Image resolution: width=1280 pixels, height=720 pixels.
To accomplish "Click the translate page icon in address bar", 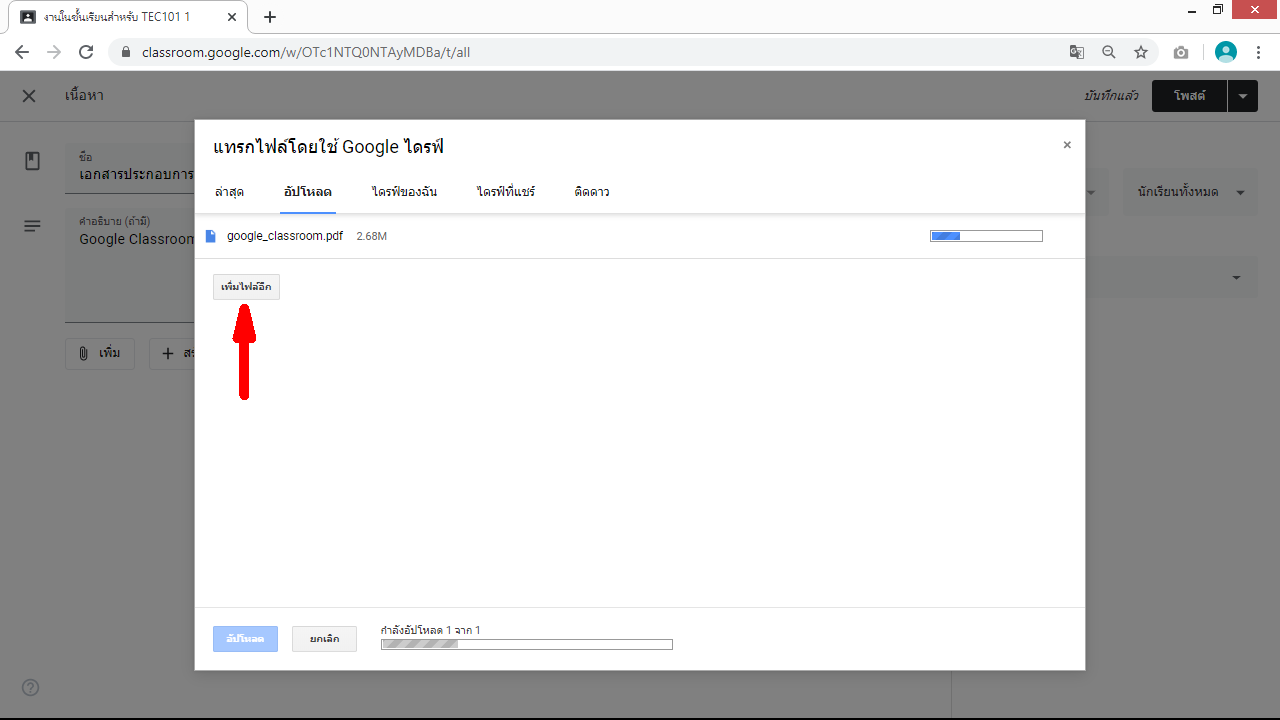I will [x=1076, y=52].
